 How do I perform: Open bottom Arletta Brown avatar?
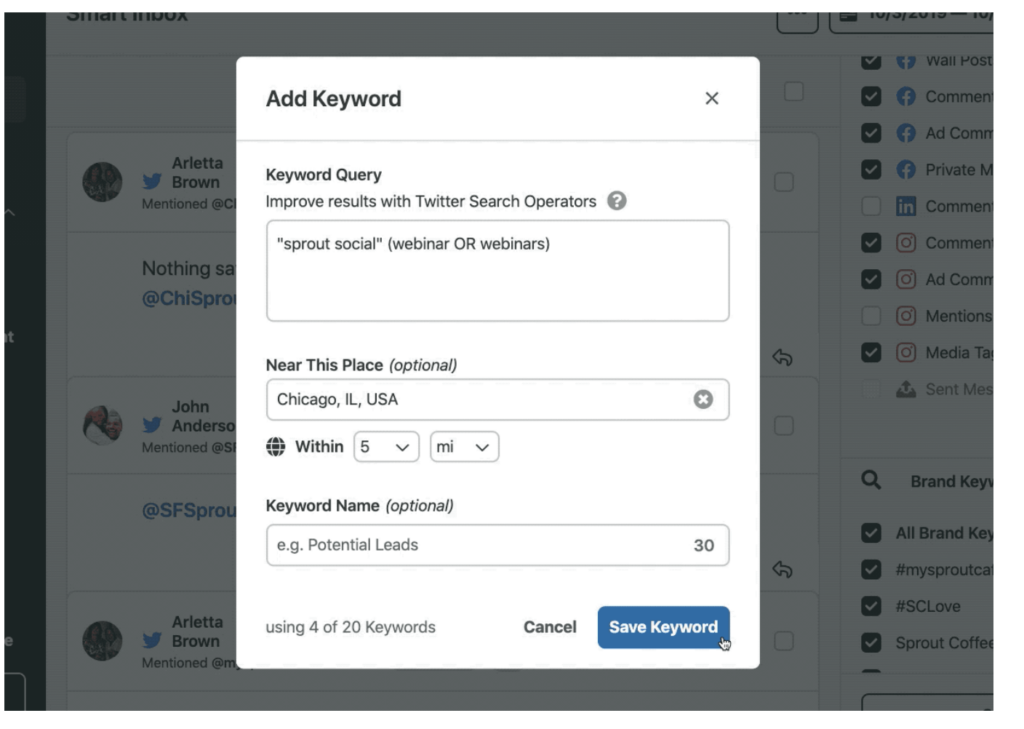coord(103,640)
